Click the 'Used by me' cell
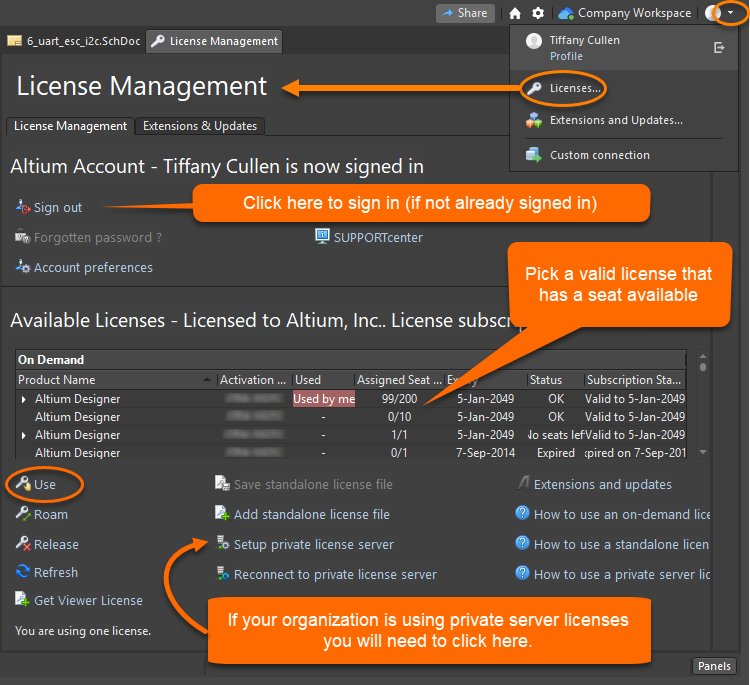 324,399
